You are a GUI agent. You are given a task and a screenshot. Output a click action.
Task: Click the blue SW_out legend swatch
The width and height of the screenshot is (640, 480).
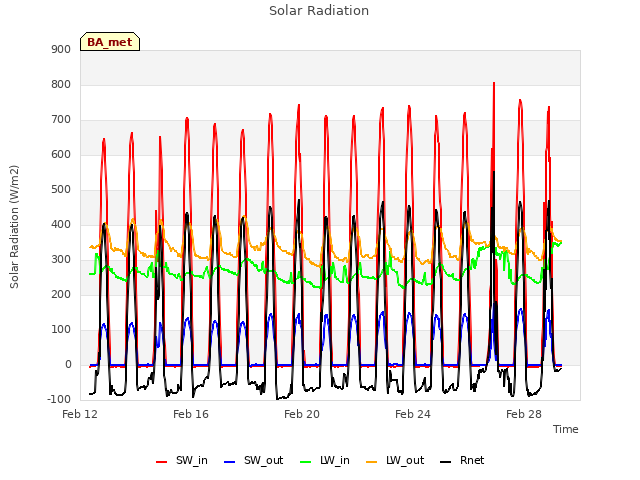(230, 462)
